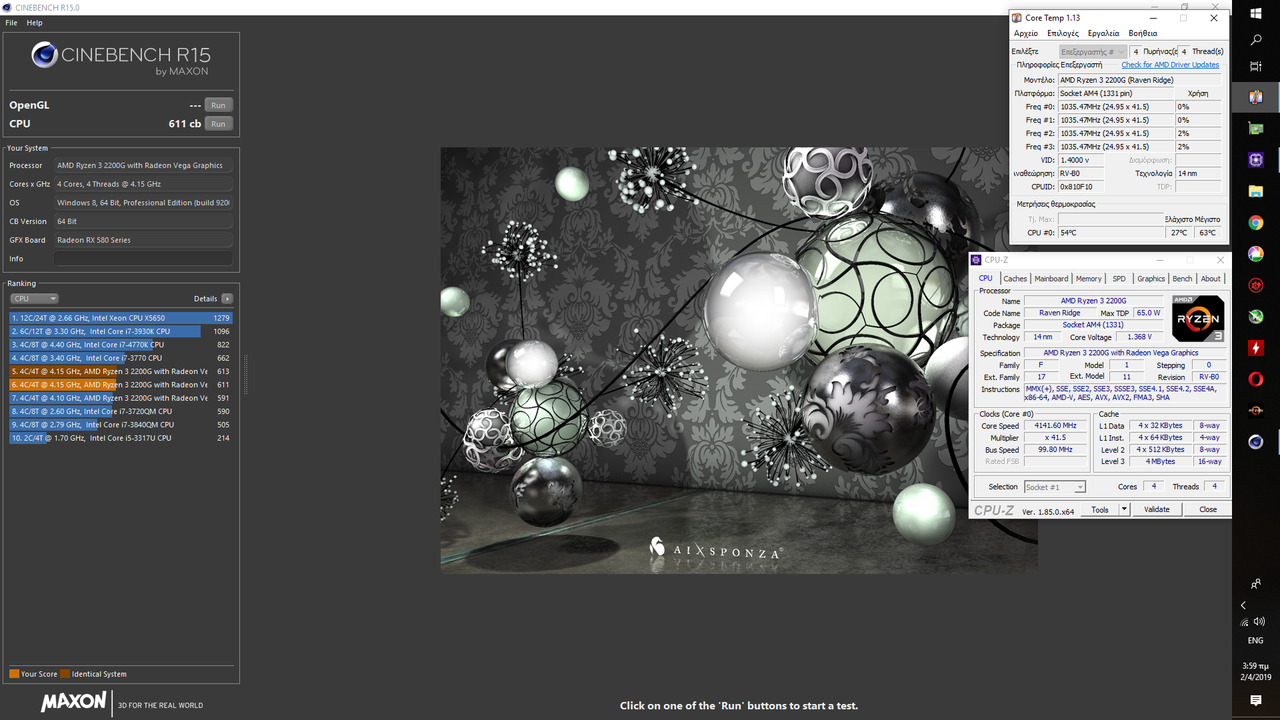Open the Action Center notification icon
1280x720 pixels.
tap(1256, 700)
